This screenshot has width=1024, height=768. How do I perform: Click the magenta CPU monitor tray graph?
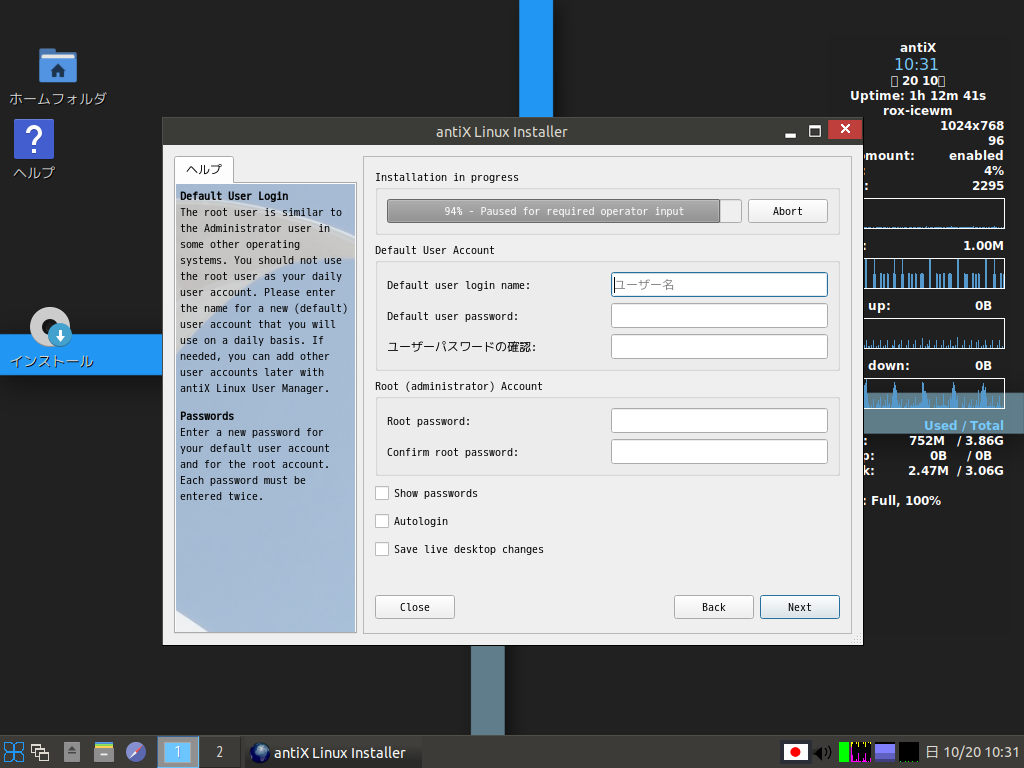point(861,752)
